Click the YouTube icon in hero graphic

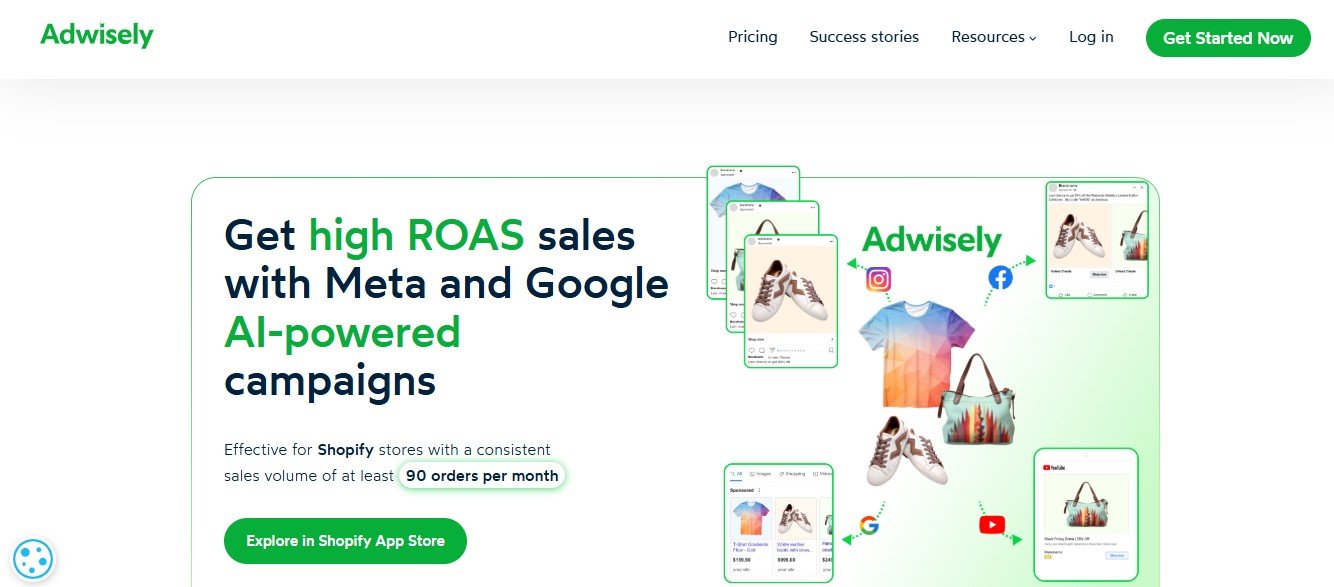991,525
